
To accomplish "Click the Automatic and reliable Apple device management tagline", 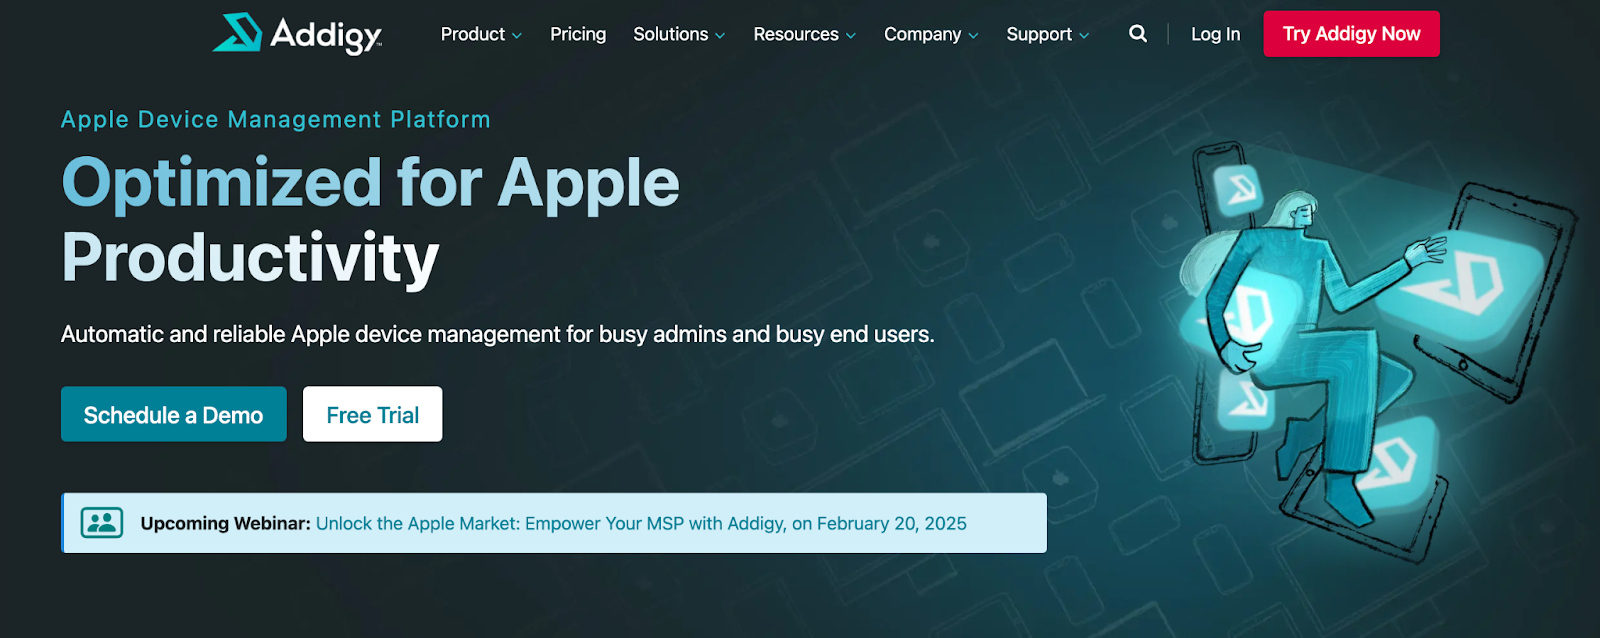I will (498, 334).
